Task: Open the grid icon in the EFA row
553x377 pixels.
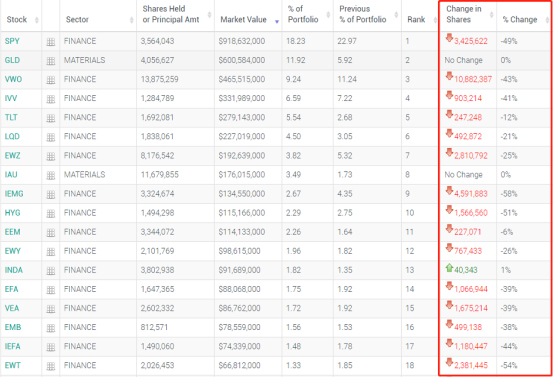Action: click(x=50, y=290)
